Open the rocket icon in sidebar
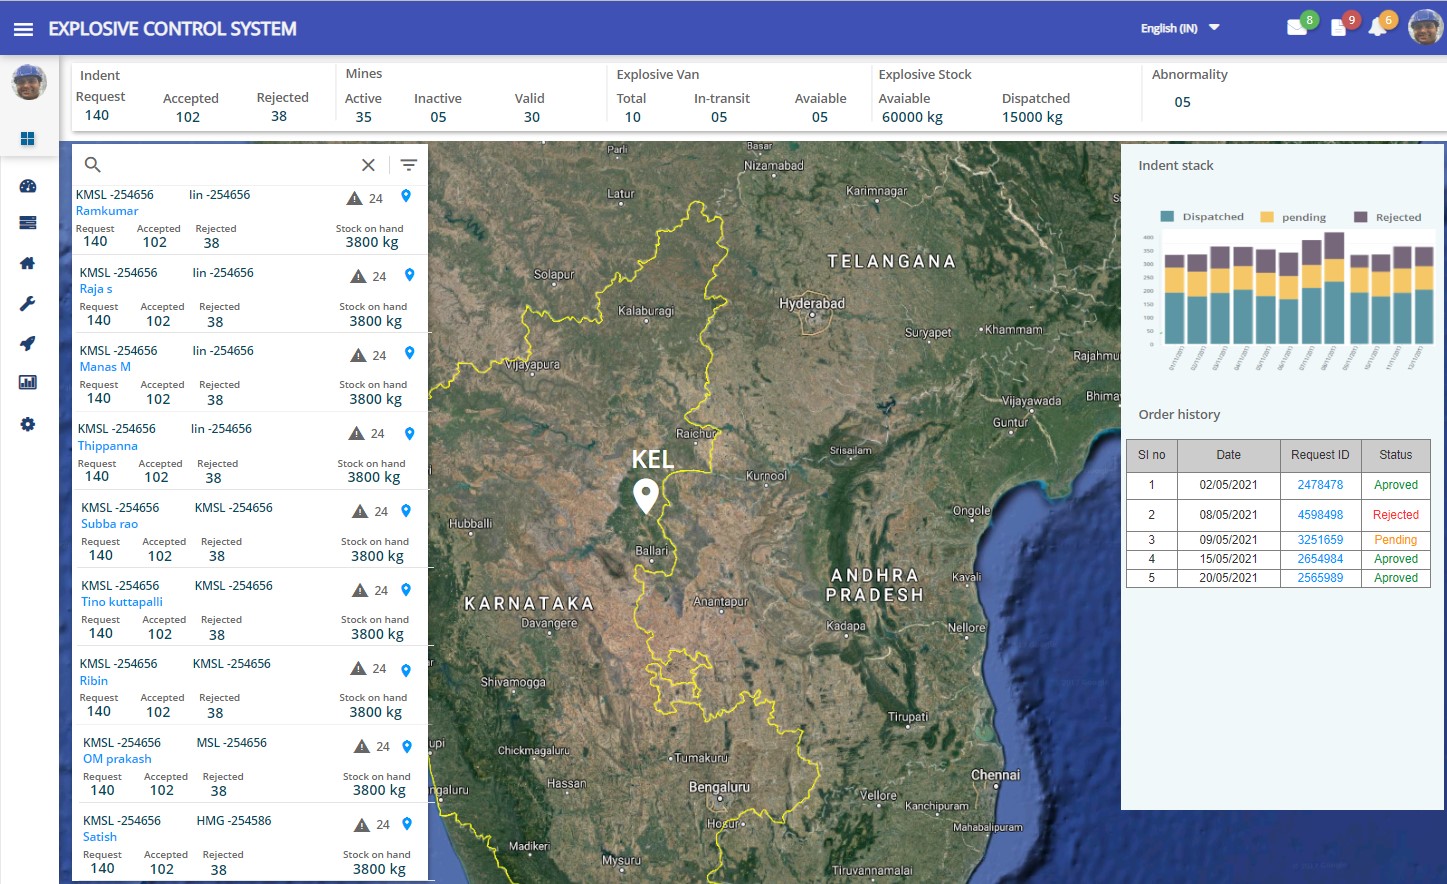 pos(28,343)
